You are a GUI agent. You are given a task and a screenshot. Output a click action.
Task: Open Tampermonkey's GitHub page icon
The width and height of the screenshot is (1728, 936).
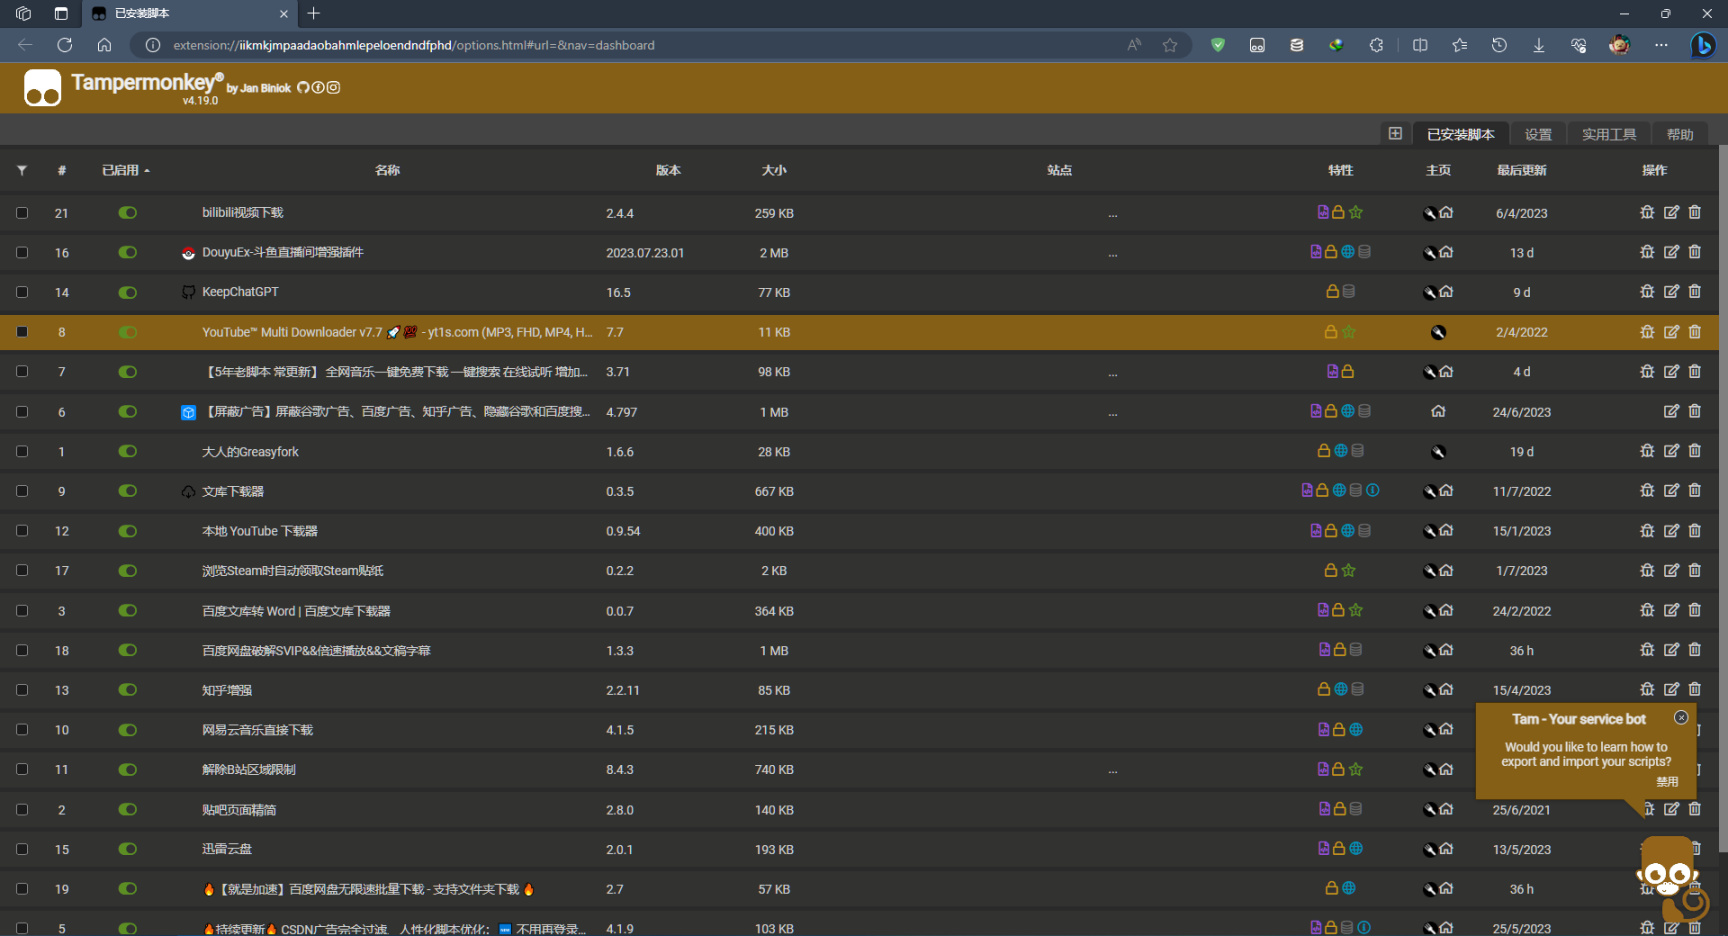303,88
